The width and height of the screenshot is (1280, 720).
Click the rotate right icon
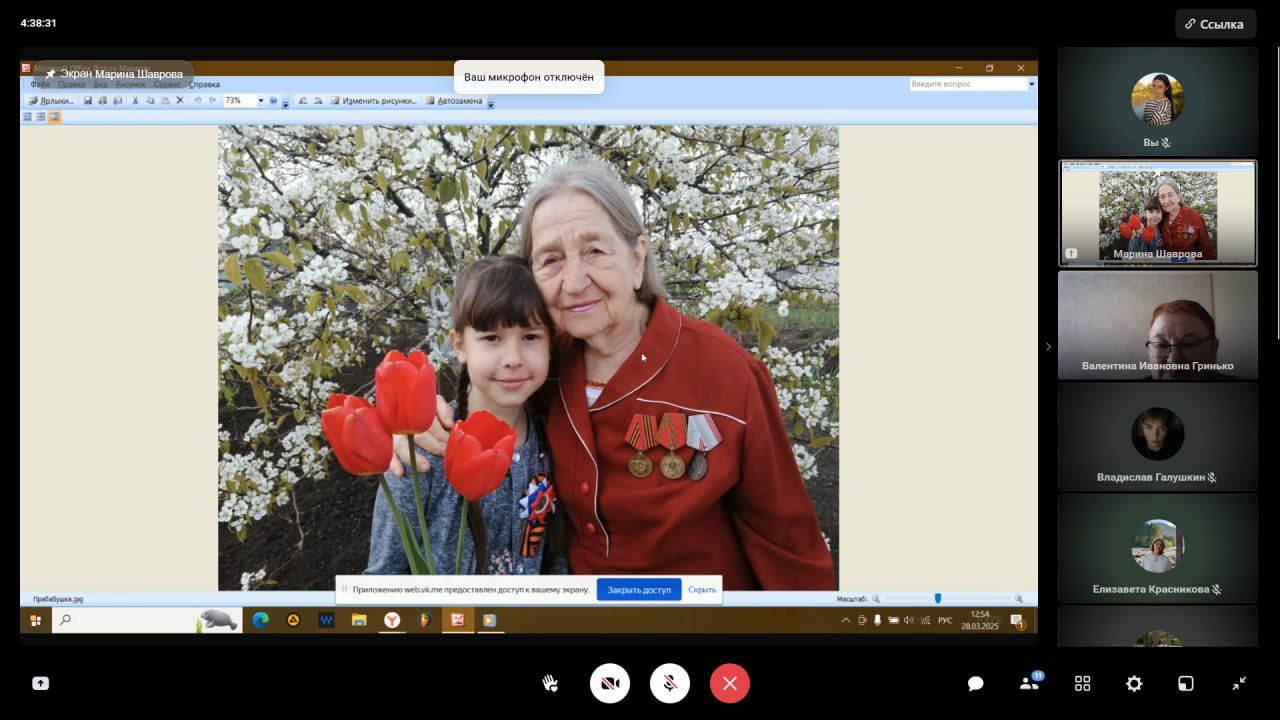coord(318,101)
